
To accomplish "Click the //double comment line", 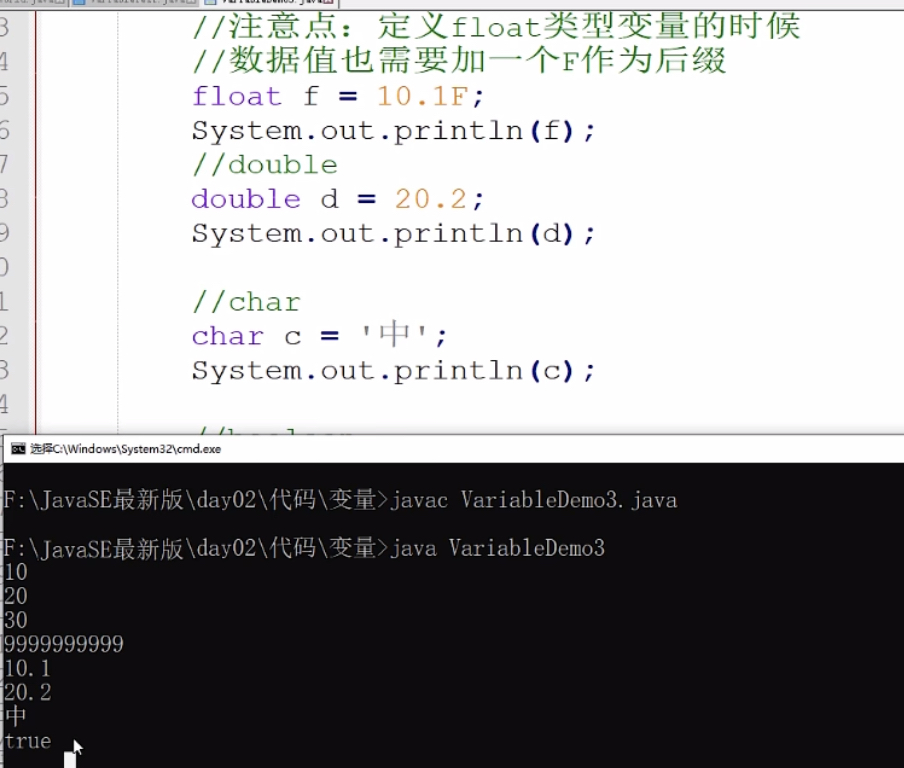I will 265,165.
